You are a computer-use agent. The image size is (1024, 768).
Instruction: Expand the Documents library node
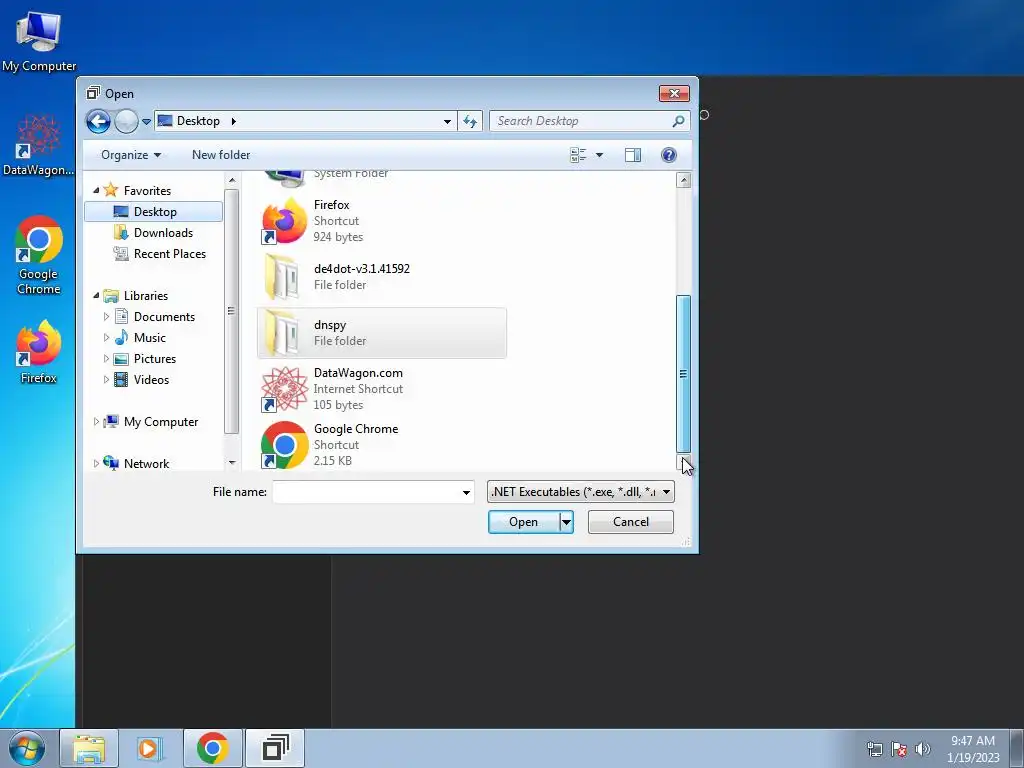coord(106,317)
